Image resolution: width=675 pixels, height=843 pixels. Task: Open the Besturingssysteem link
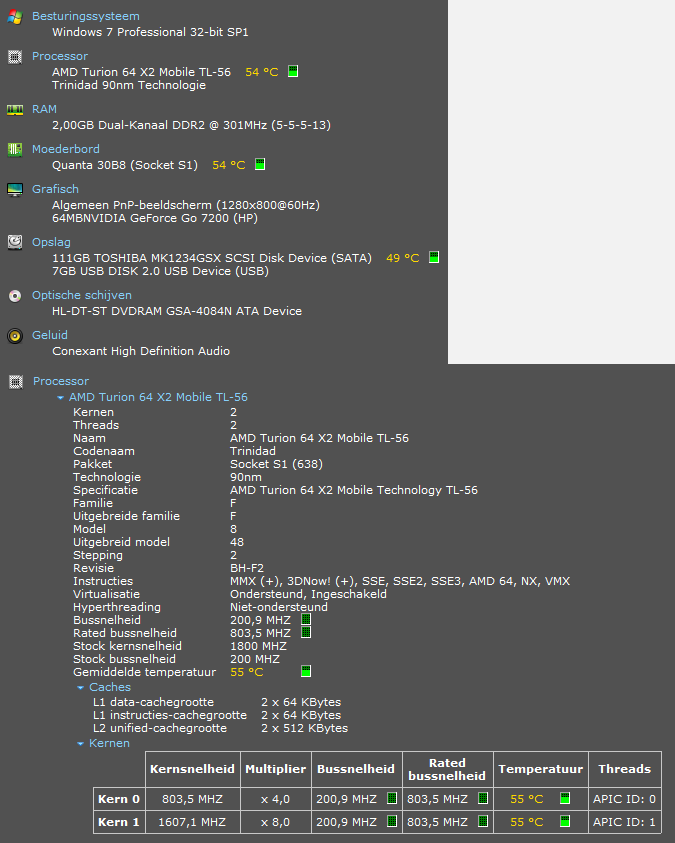tap(85, 16)
